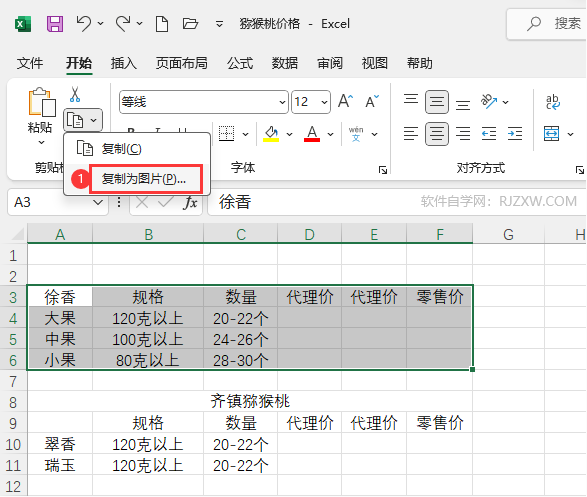Click the search magnifier icon
This screenshot has height=497, width=587.
(x=534, y=24)
